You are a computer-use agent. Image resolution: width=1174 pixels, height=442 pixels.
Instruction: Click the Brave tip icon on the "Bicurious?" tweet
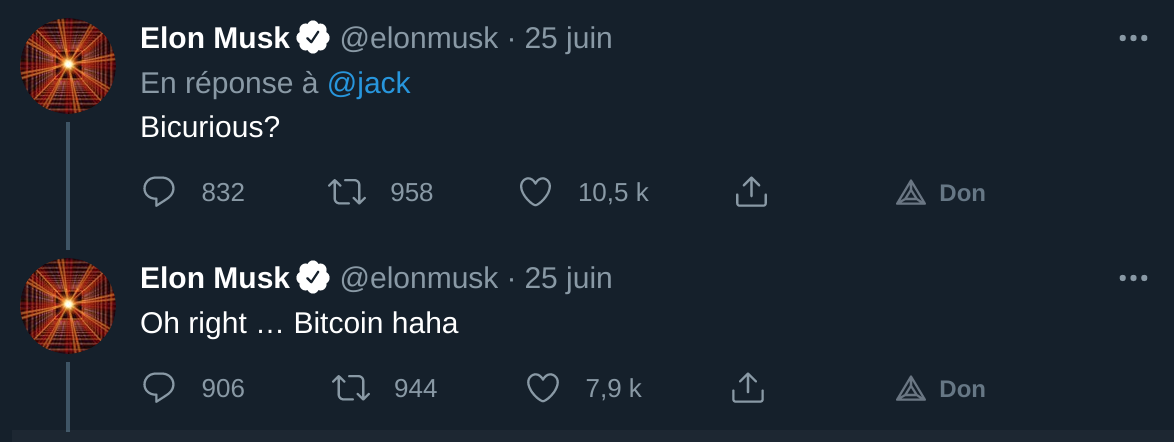[x=911, y=193]
